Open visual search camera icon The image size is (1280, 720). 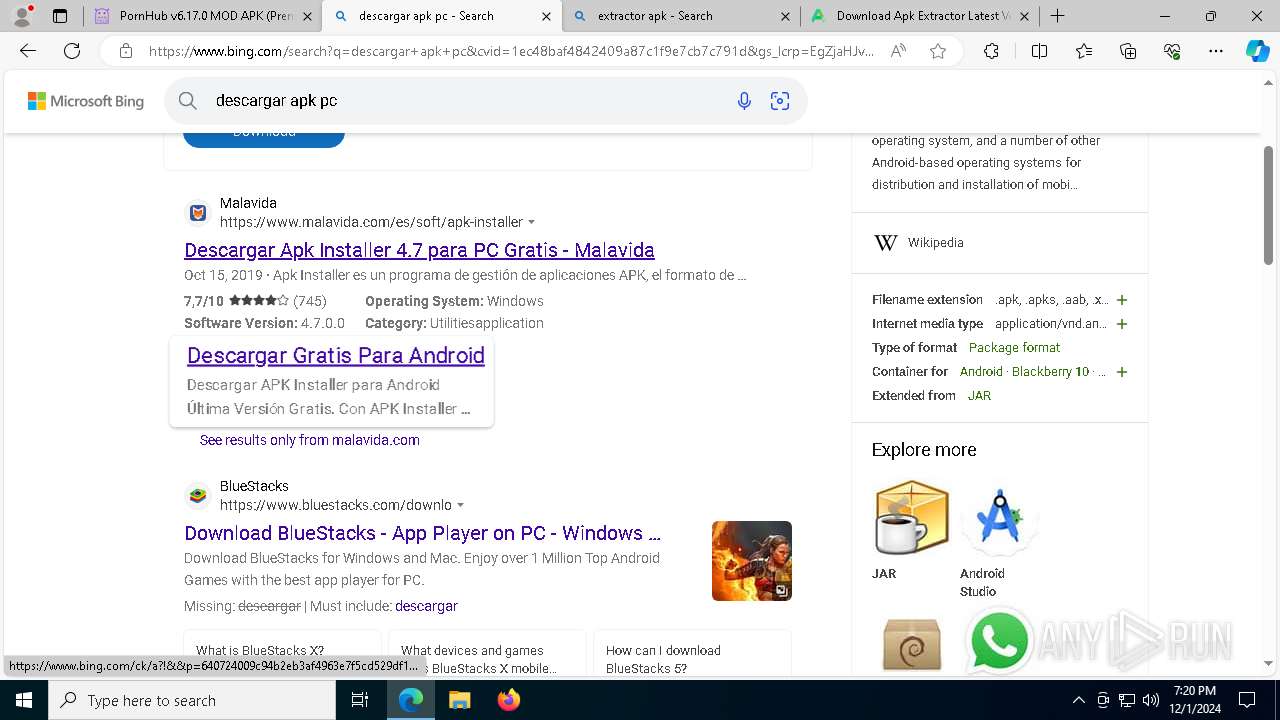780,101
